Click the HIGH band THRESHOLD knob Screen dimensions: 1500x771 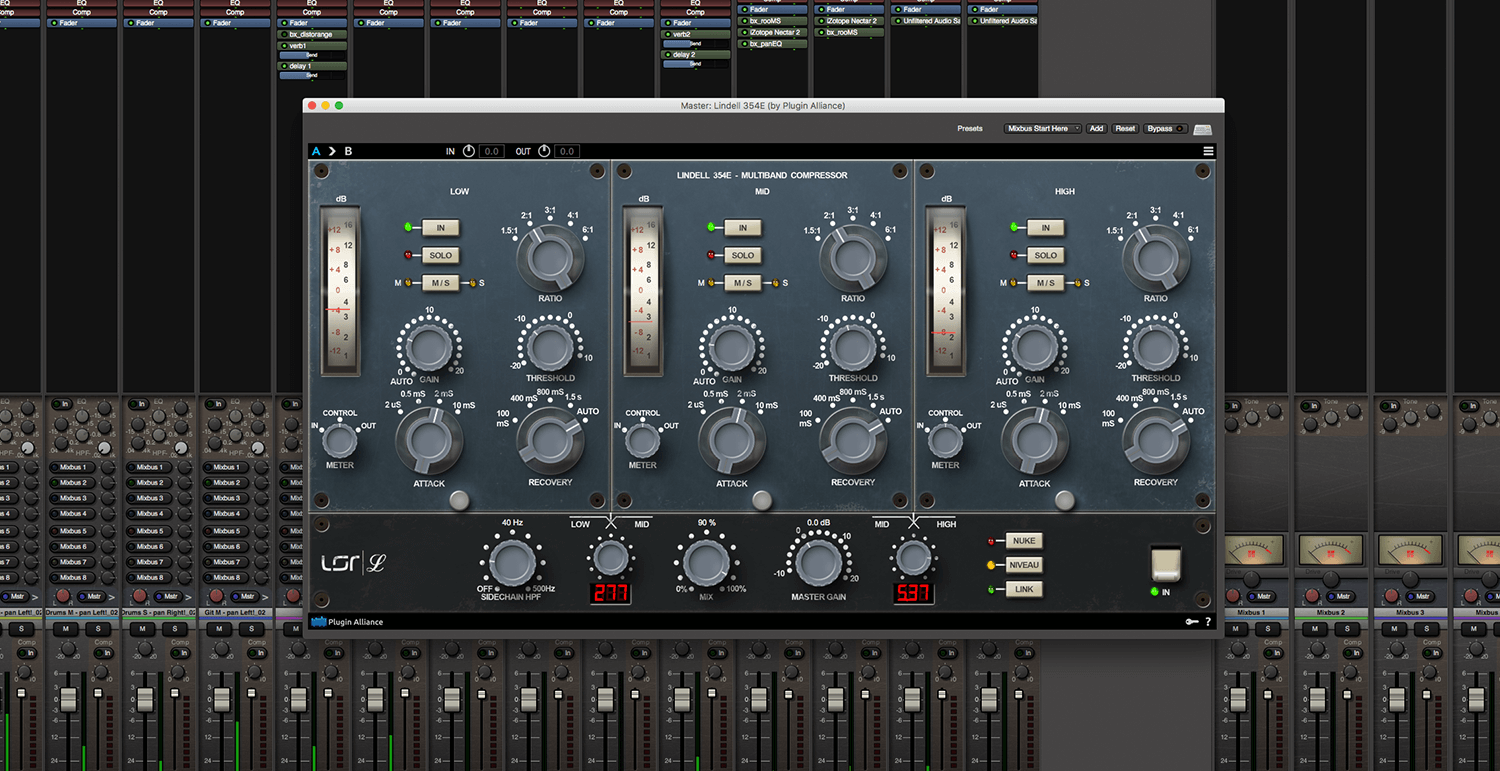pyautogui.click(x=1156, y=348)
